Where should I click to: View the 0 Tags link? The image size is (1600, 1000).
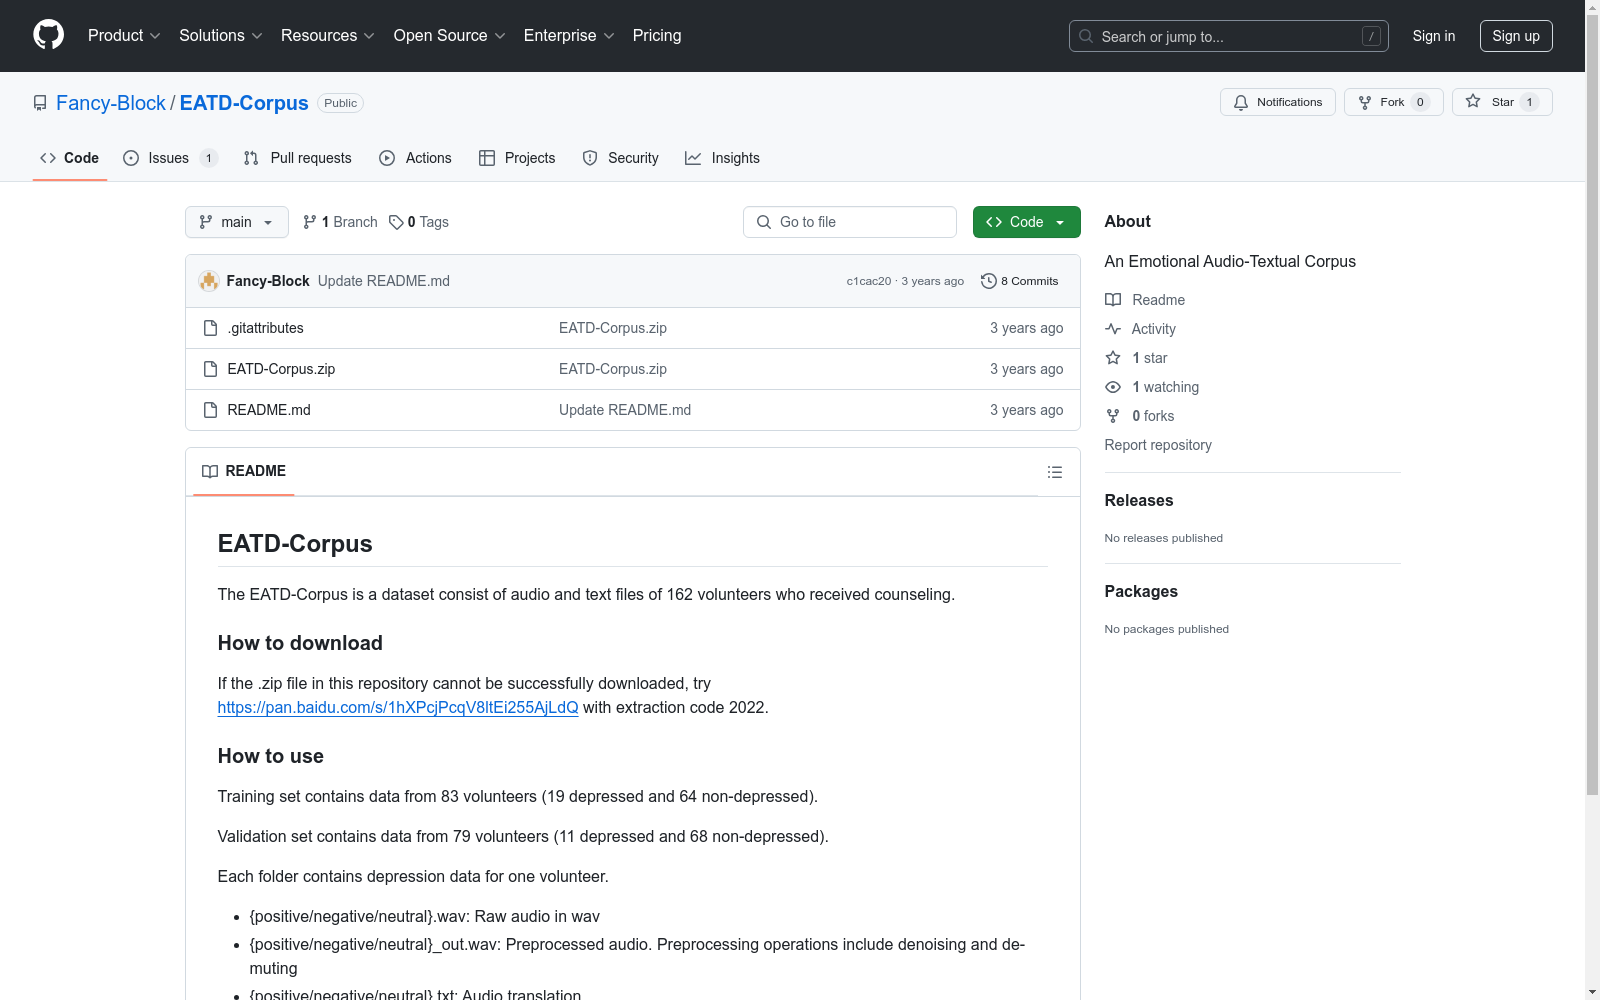click(x=419, y=222)
